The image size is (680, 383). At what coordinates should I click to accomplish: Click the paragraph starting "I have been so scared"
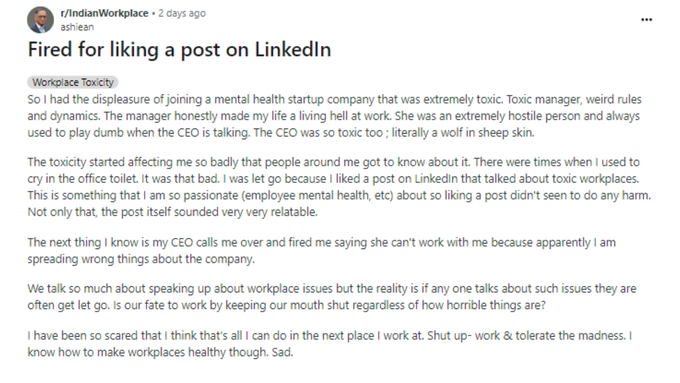pos(330,344)
